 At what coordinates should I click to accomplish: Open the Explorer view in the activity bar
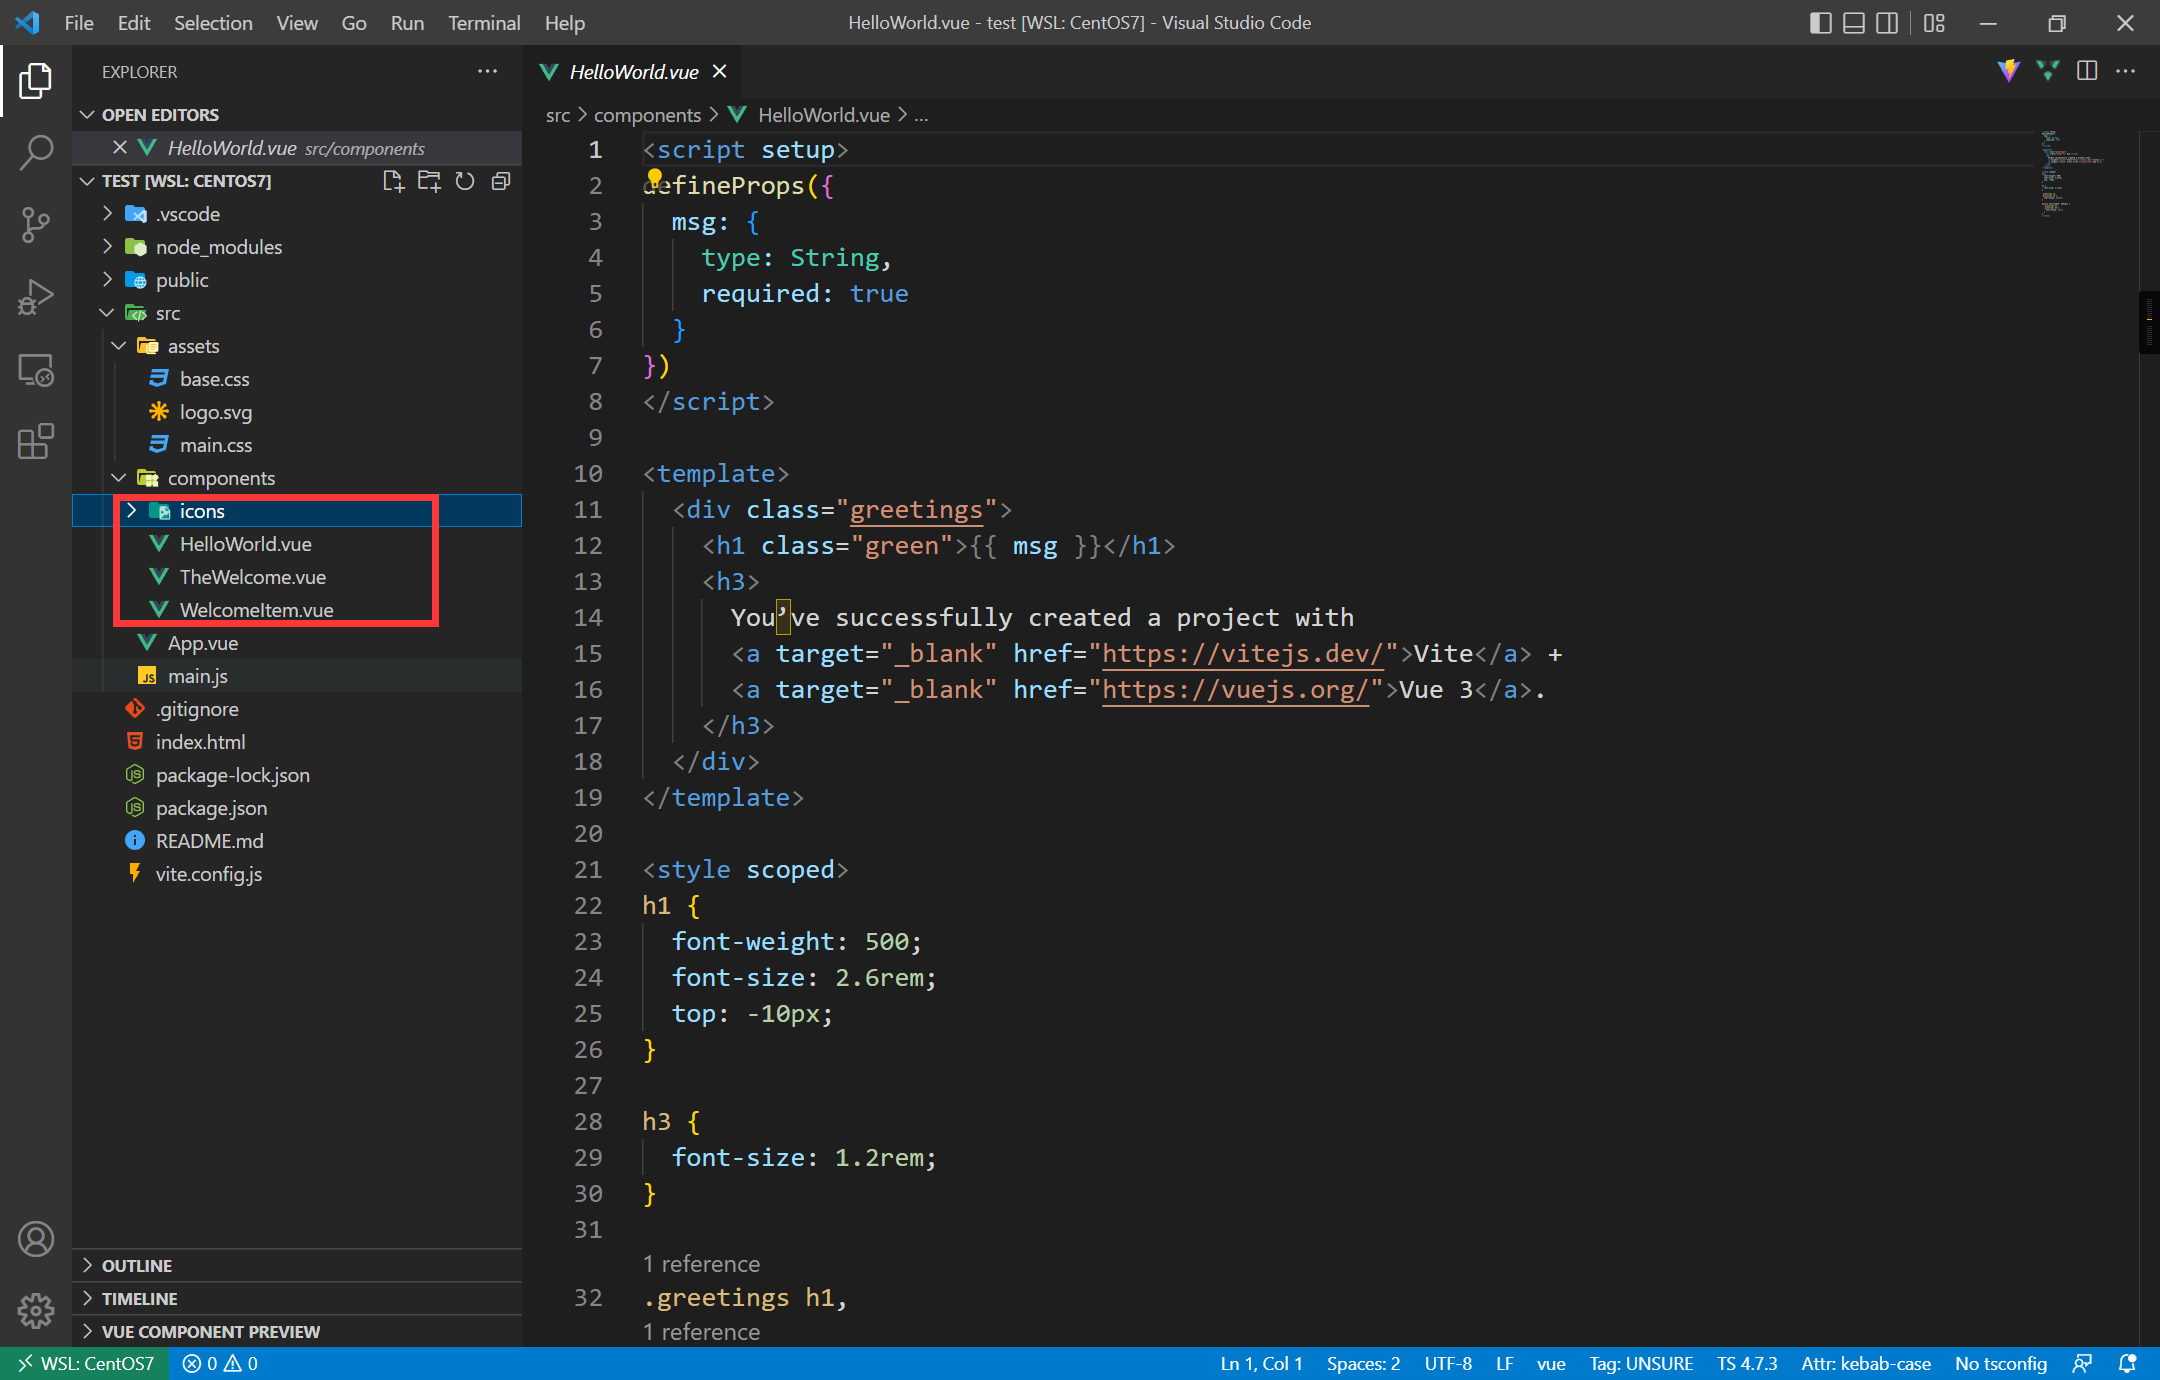point(36,81)
